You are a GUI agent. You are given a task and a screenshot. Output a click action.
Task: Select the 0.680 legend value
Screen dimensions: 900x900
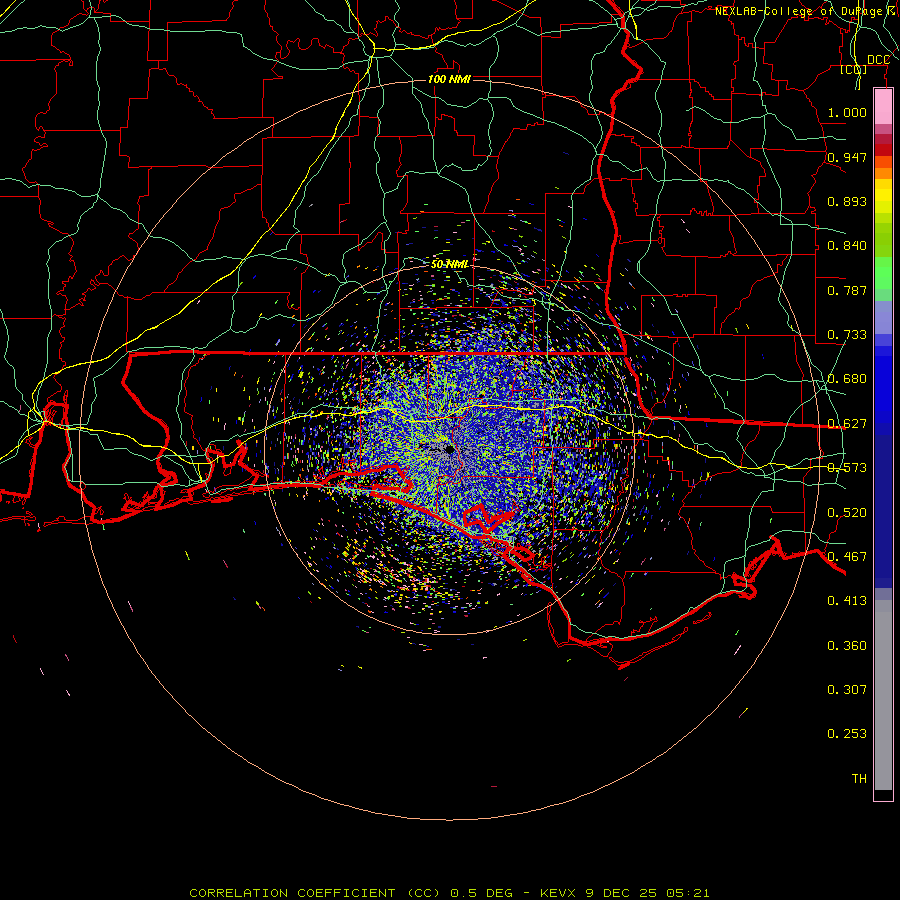click(847, 379)
